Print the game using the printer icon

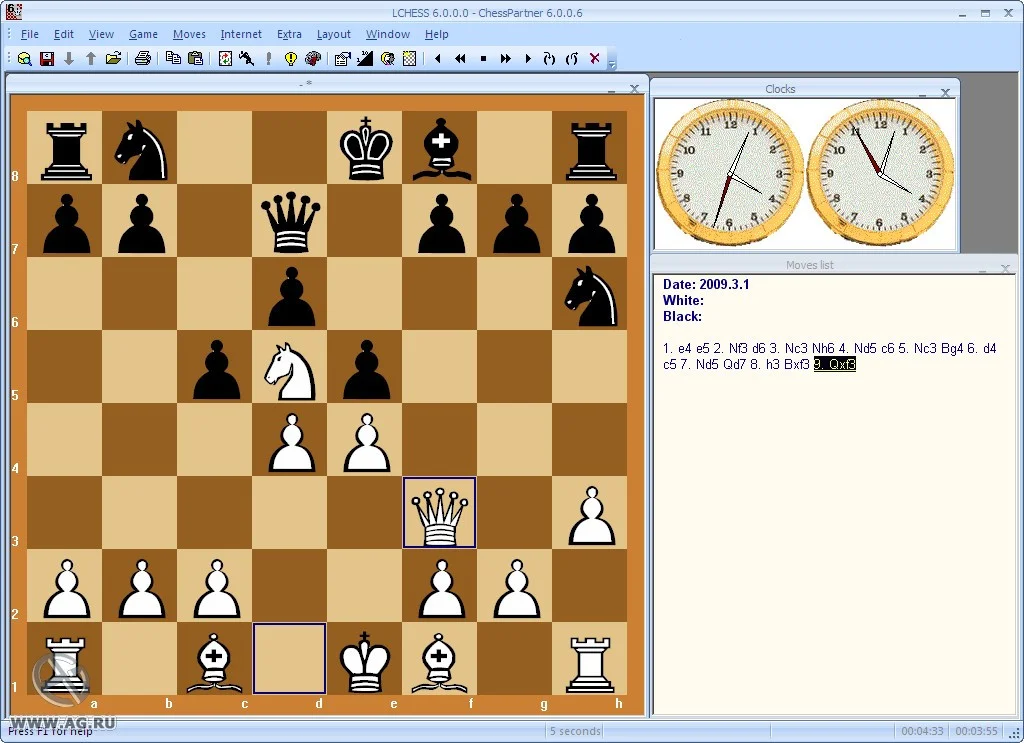click(143, 59)
